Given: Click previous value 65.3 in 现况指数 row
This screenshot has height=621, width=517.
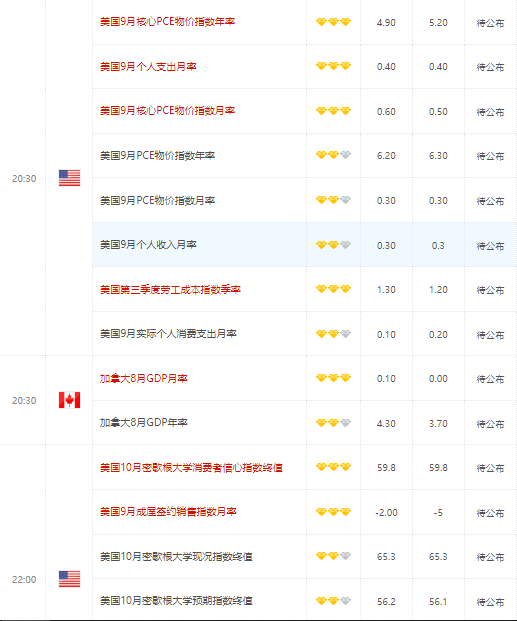Looking at the screenshot, I should (x=386, y=557).
